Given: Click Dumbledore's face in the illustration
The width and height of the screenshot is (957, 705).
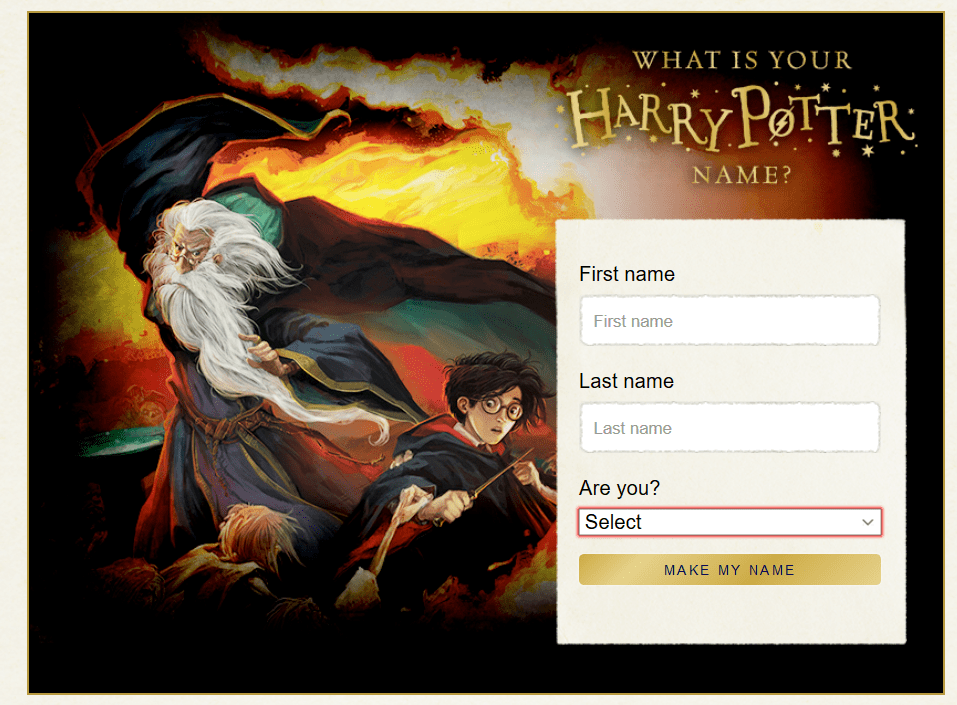Looking at the screenshot, I should (x=184, y=250).
